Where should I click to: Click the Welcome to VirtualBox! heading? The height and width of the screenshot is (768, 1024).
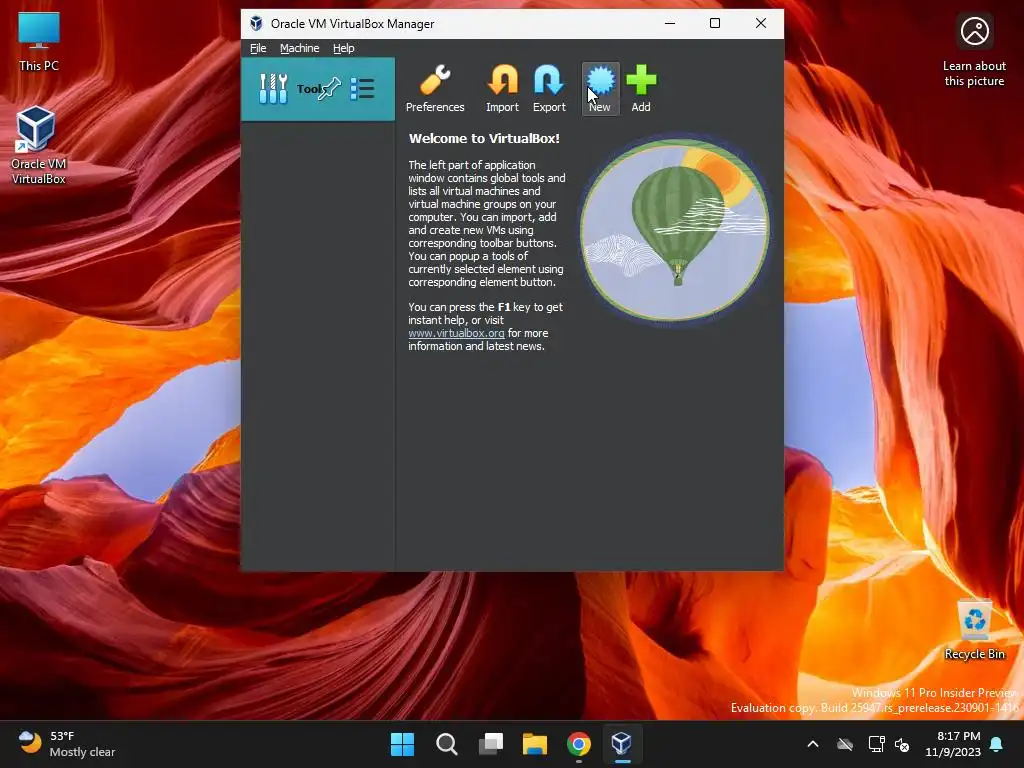pyautogui.click(x=484, y=138)
